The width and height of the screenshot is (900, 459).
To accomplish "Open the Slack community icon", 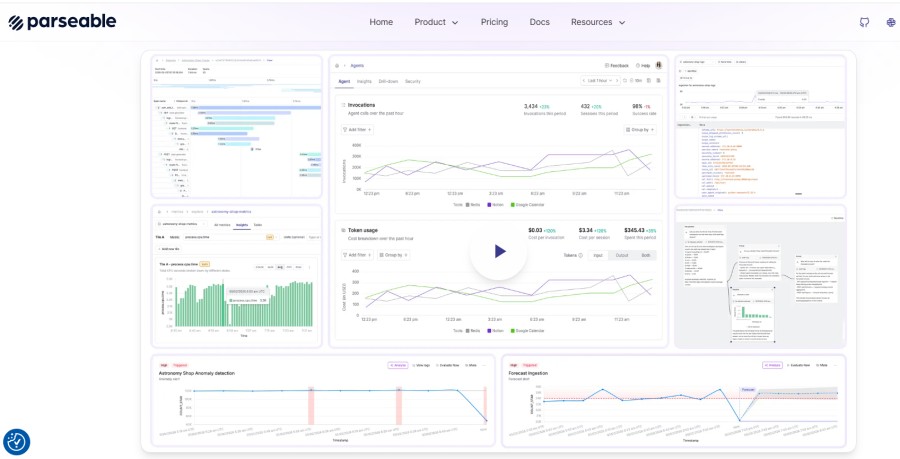I will 891,22.
